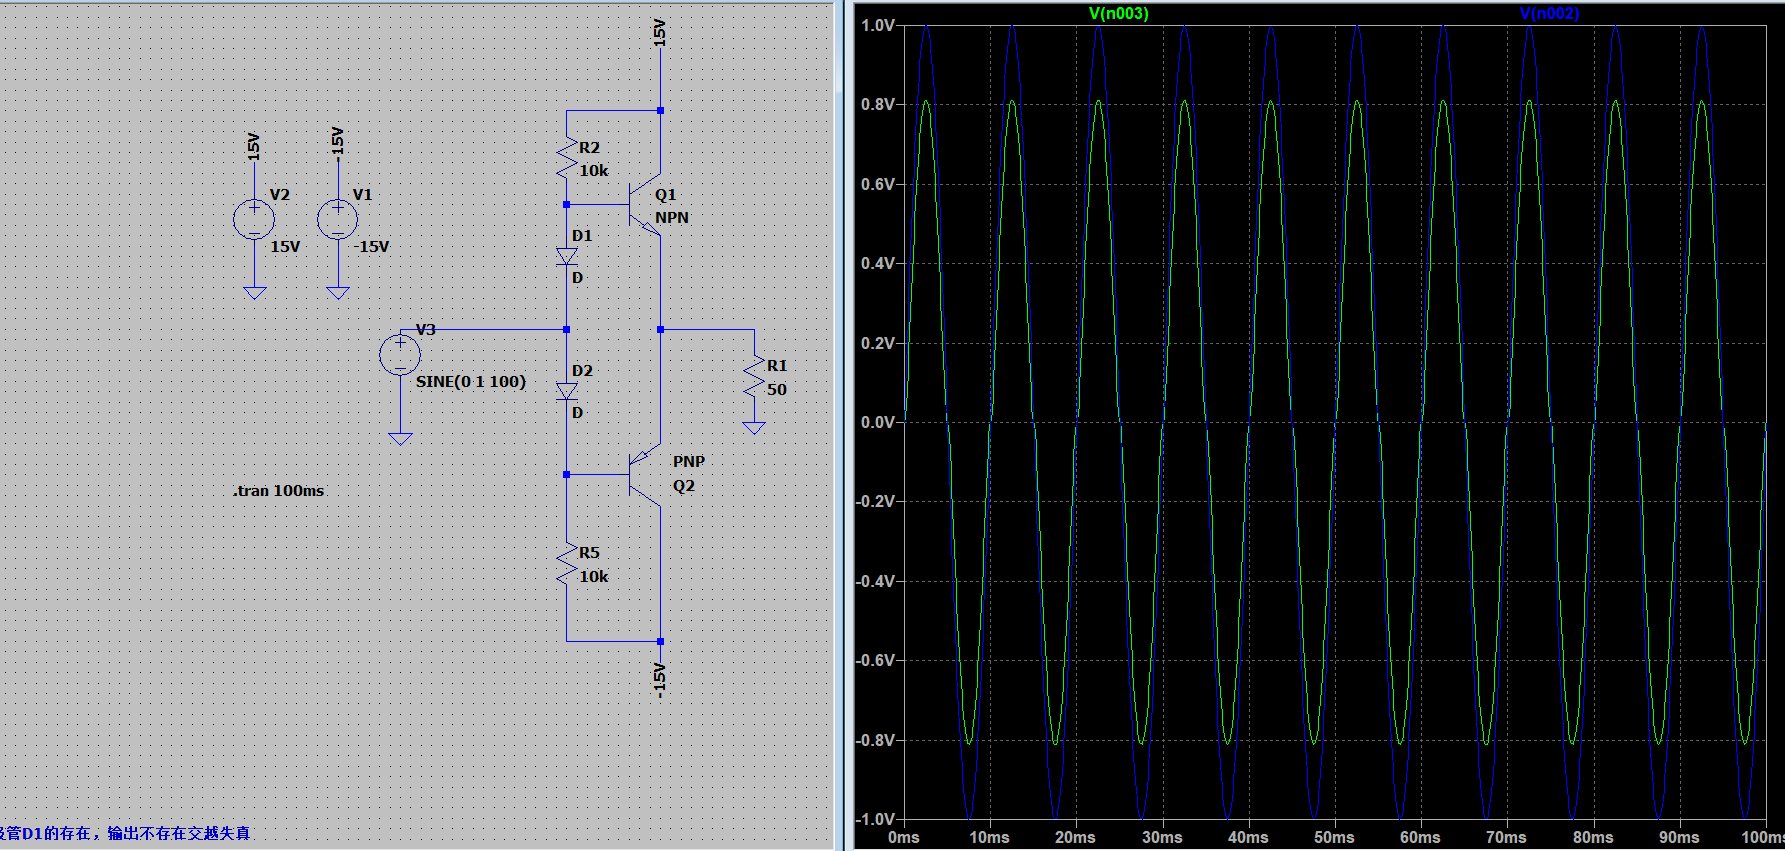Screen dimensions: 1785x851
Task: Click the -1.0V vertical axis label
Action: [875, 819]
